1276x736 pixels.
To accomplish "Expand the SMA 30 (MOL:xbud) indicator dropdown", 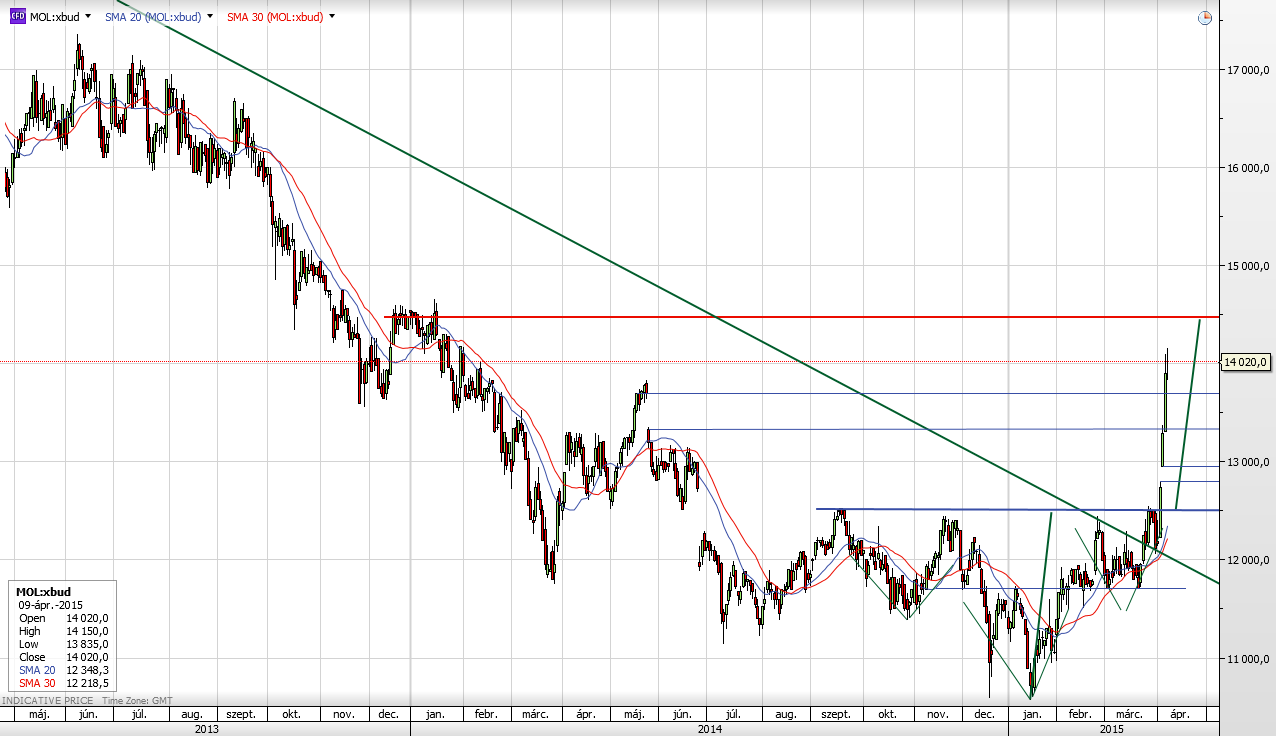I will point(332,17).
